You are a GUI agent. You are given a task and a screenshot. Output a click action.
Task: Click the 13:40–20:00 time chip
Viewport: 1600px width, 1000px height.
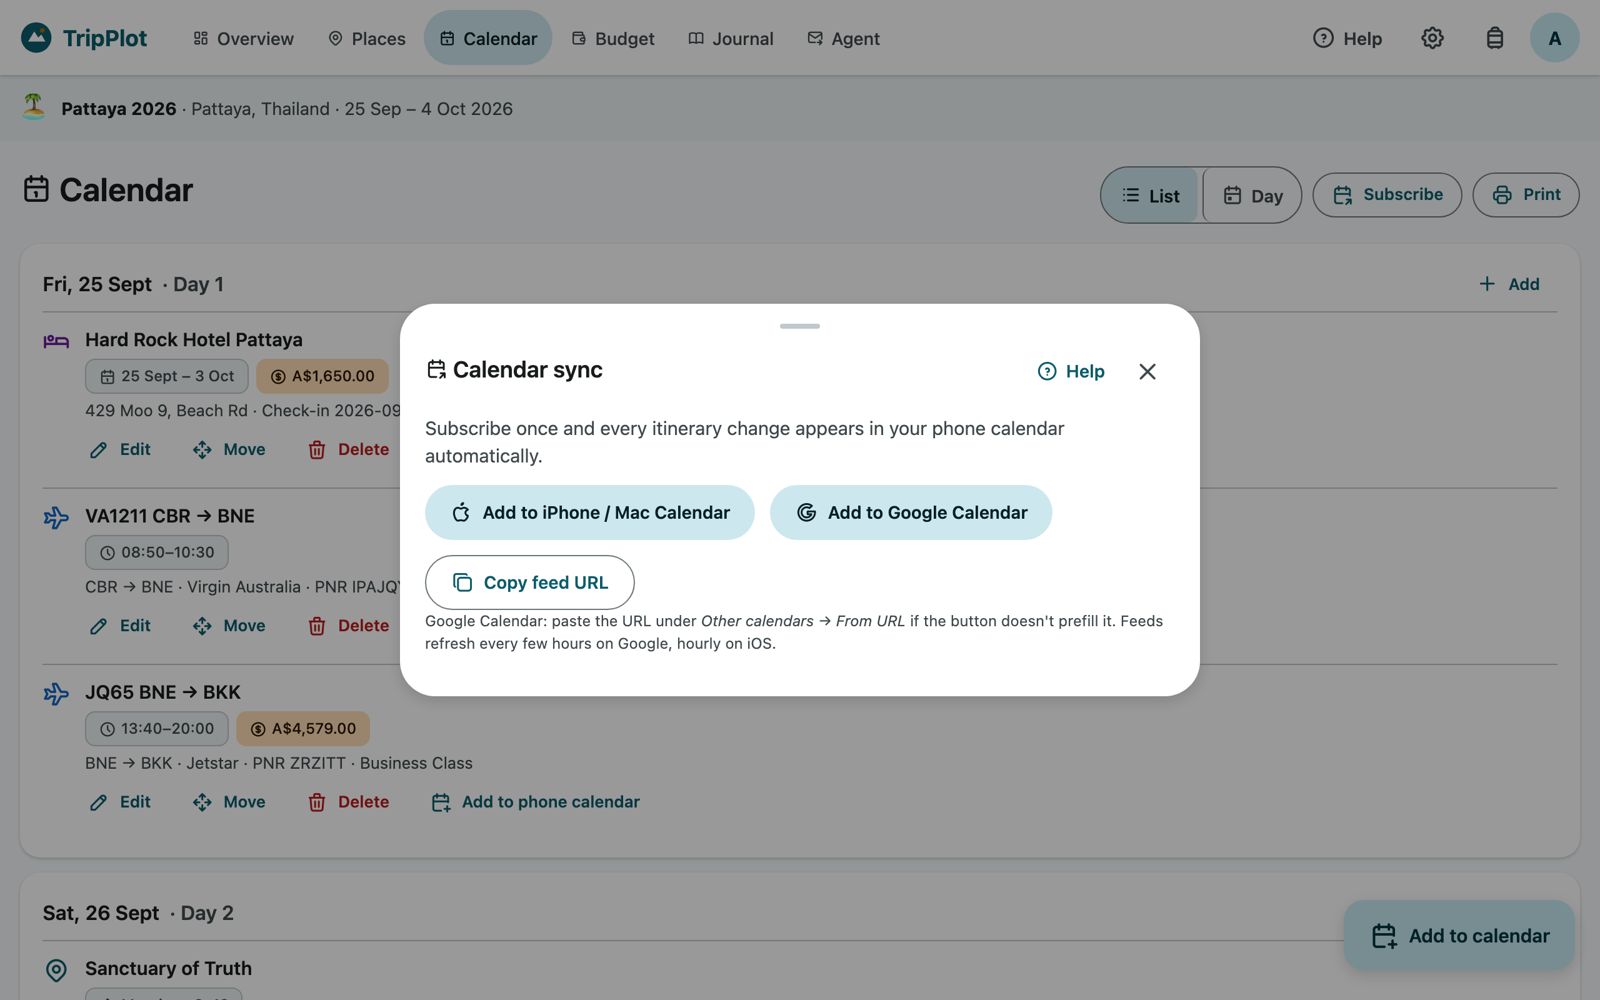(x=157, y=728)
